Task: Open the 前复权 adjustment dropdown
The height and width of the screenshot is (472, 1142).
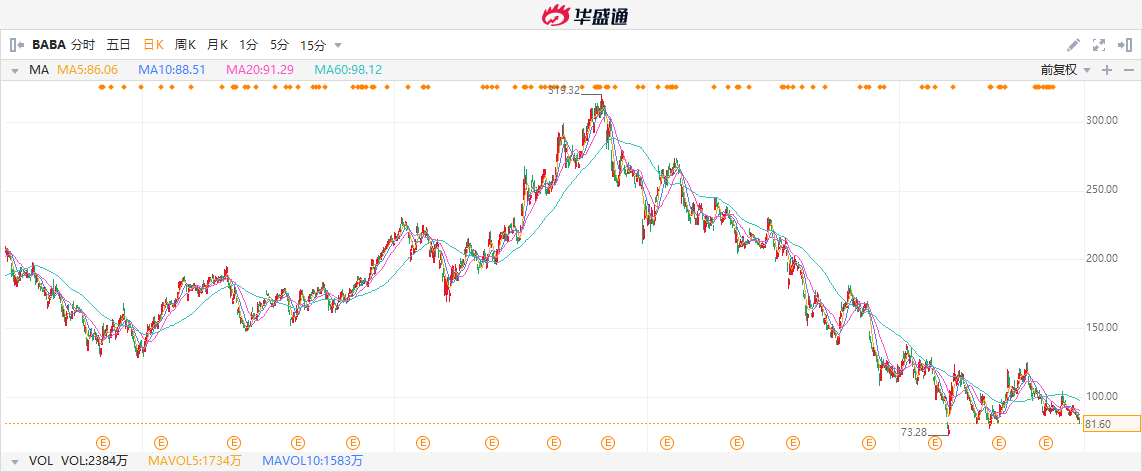Action: pos(1064,70)
